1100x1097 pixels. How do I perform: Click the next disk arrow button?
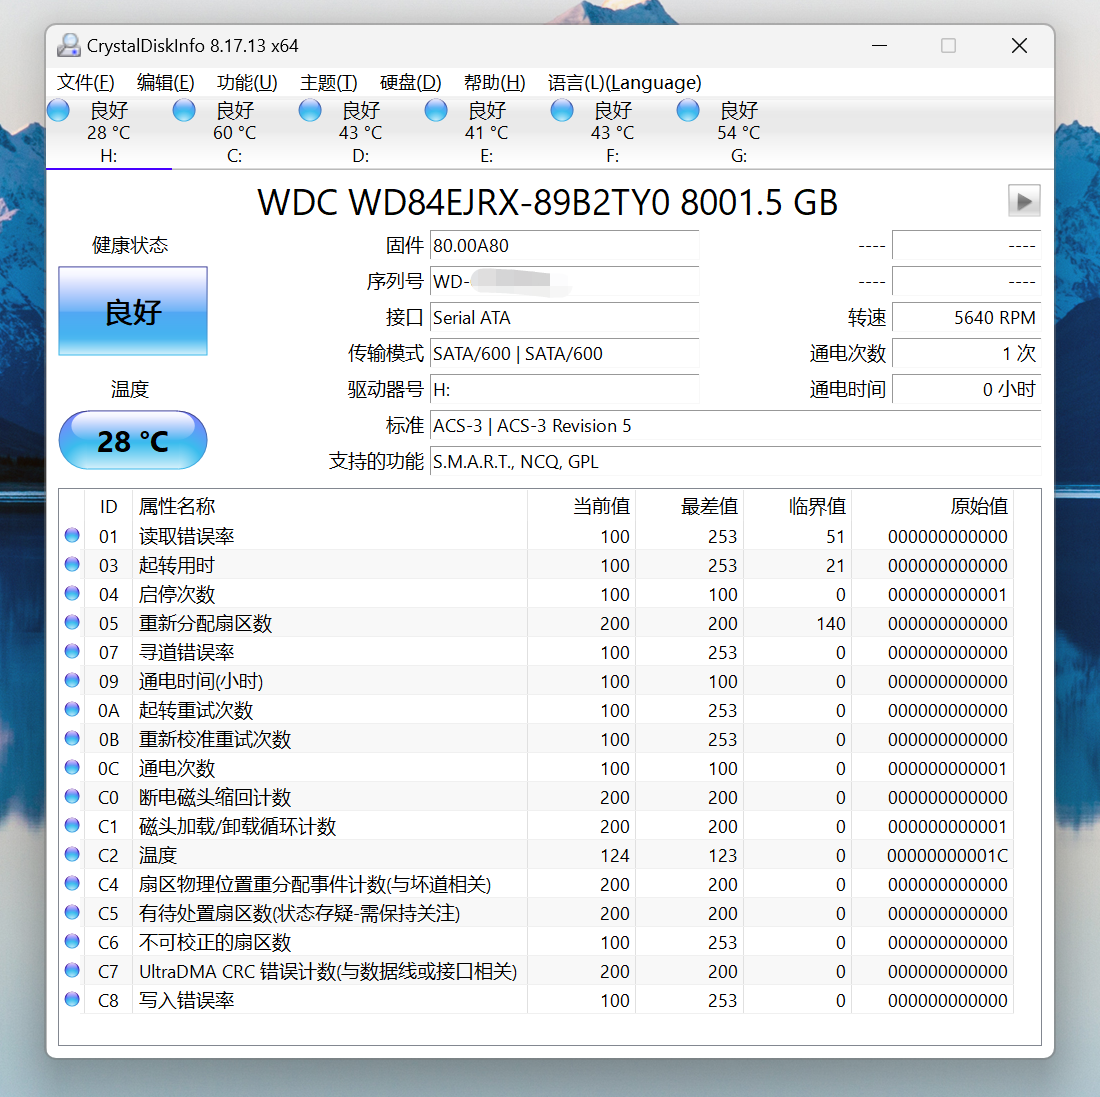click(1024, 201)
